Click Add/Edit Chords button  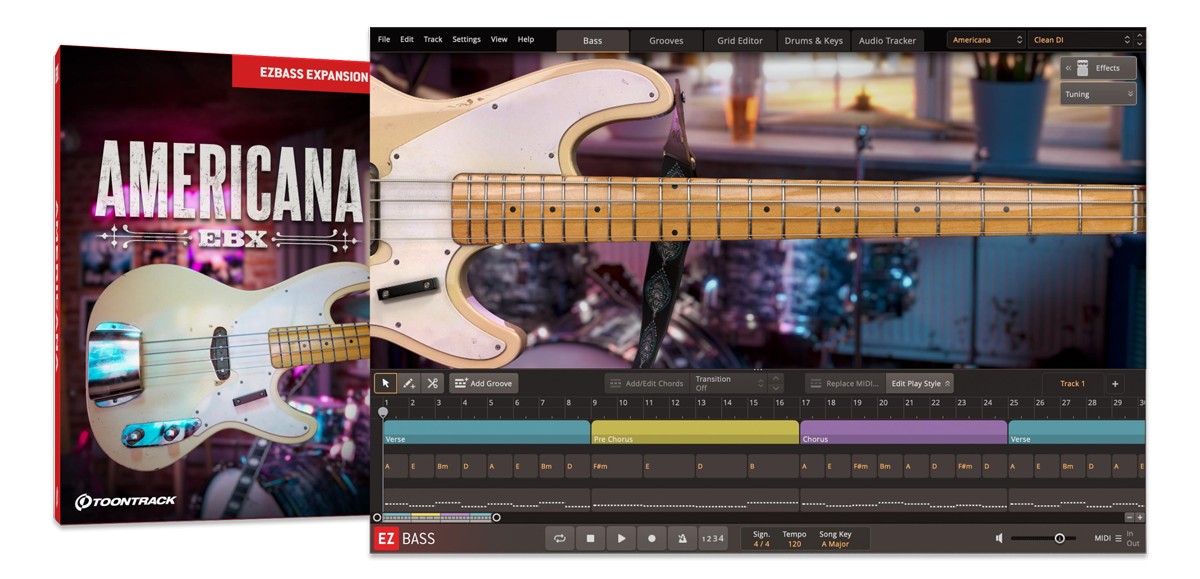[646, 383]
